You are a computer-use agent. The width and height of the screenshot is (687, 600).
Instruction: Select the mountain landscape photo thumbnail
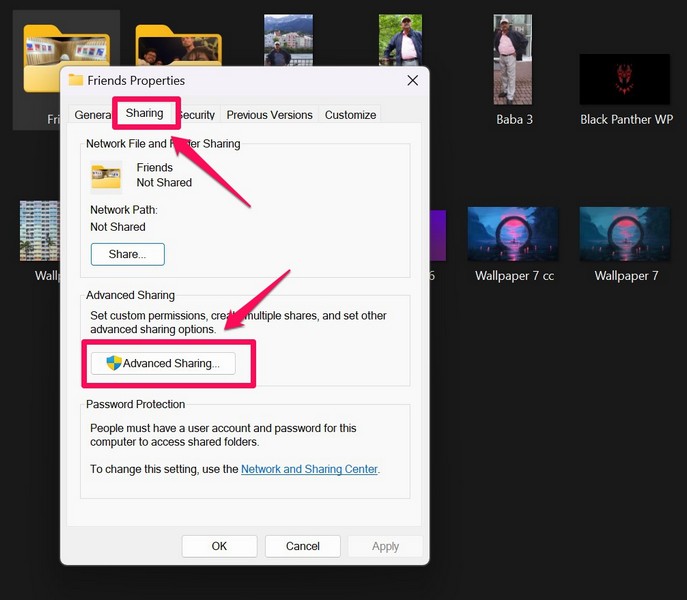[288, 40]
